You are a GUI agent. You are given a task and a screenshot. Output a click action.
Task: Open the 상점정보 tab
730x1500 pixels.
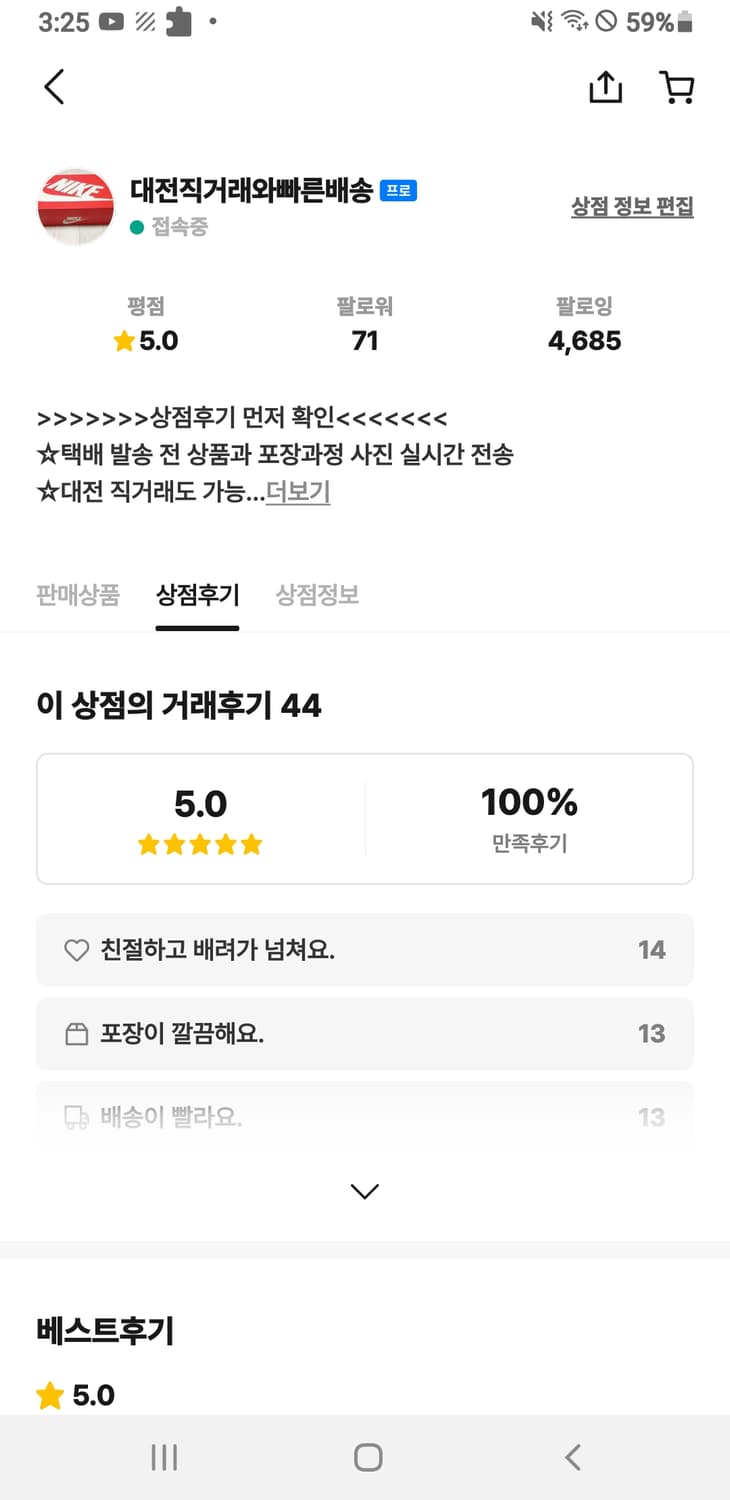pos(317,595)
